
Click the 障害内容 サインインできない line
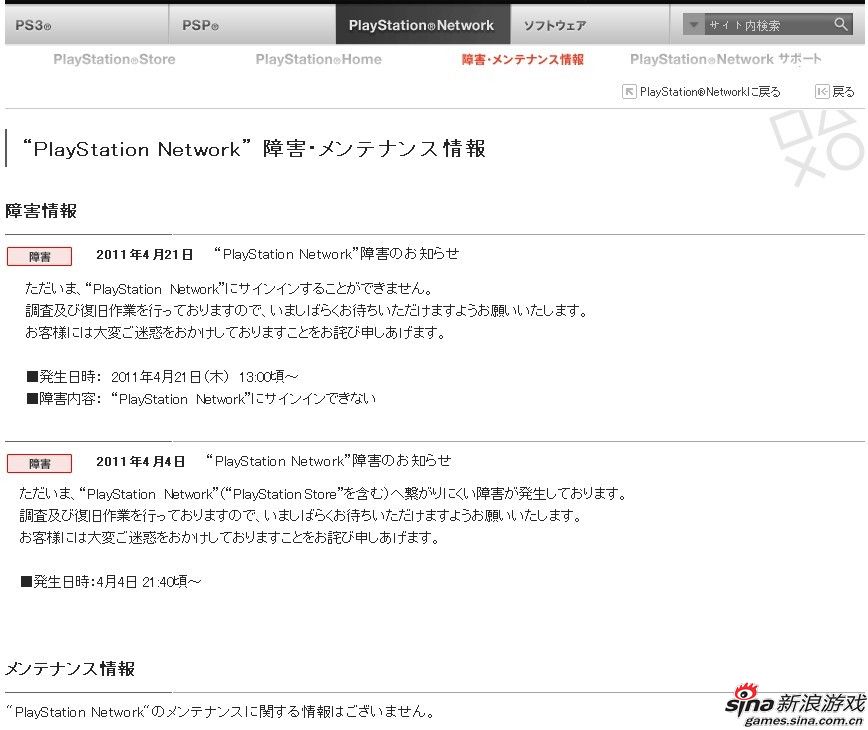point(201,399)
